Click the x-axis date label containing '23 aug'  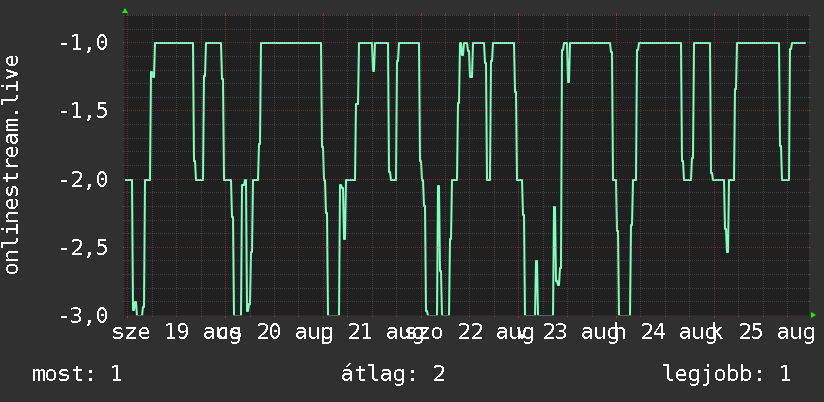pos(571,333)
